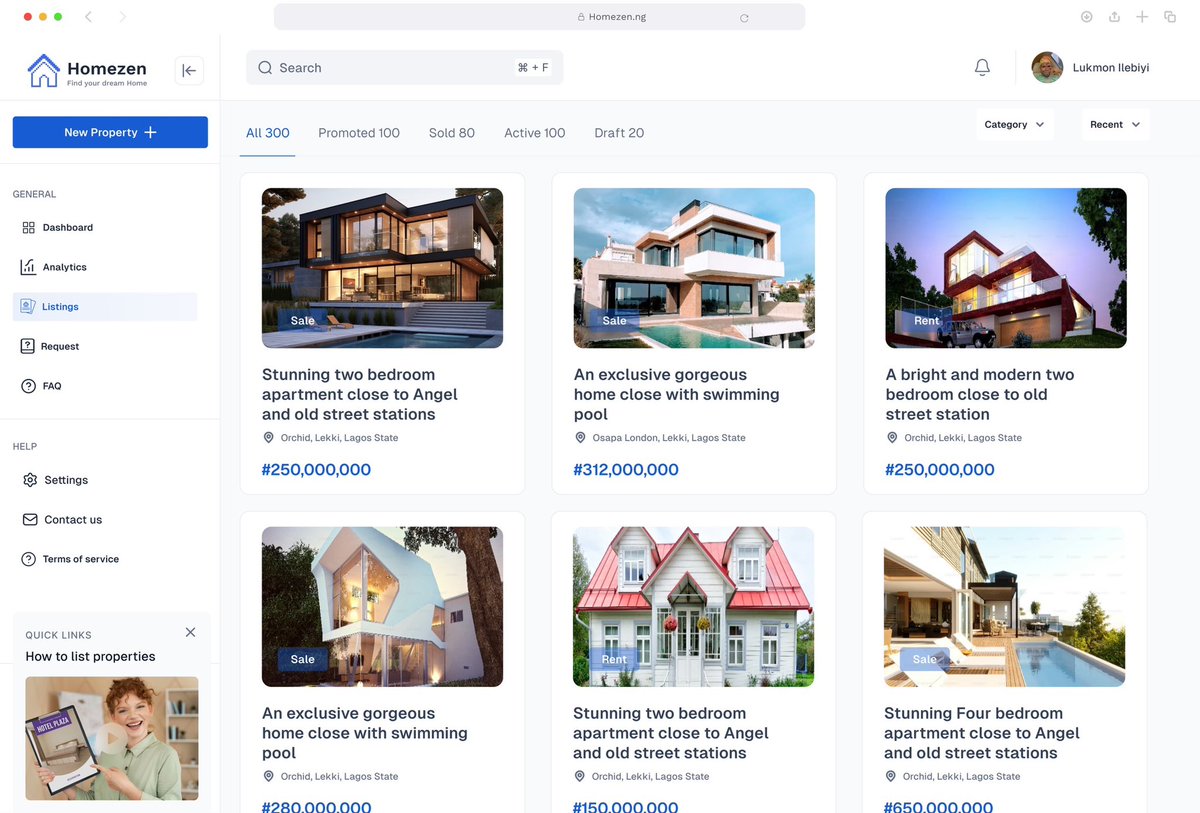This screenshot has width=1200, height=813.
Task: Click the search magnifier icon
Action: 265,68
